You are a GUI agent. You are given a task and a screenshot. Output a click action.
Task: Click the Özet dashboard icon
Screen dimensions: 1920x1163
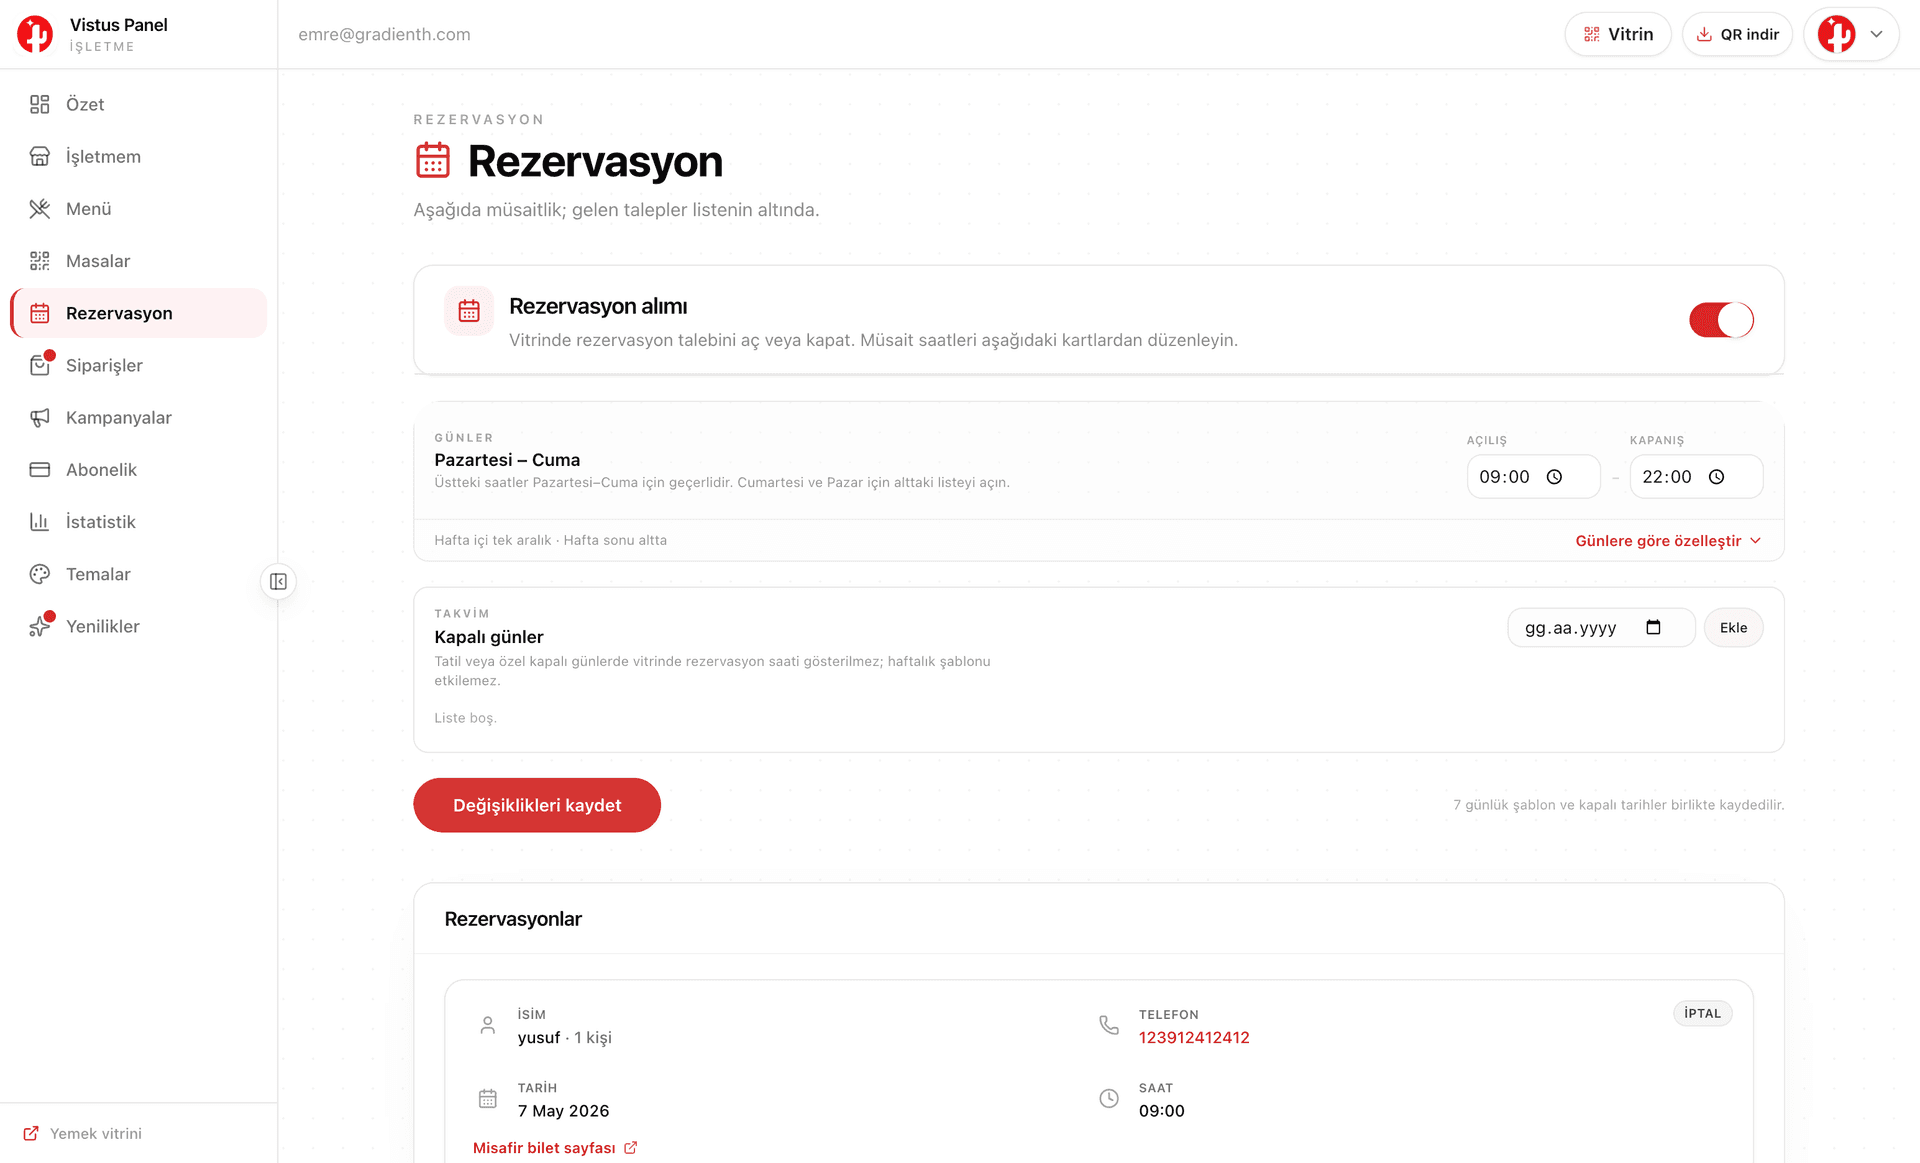pyautogui.click(x=40, y=104)
